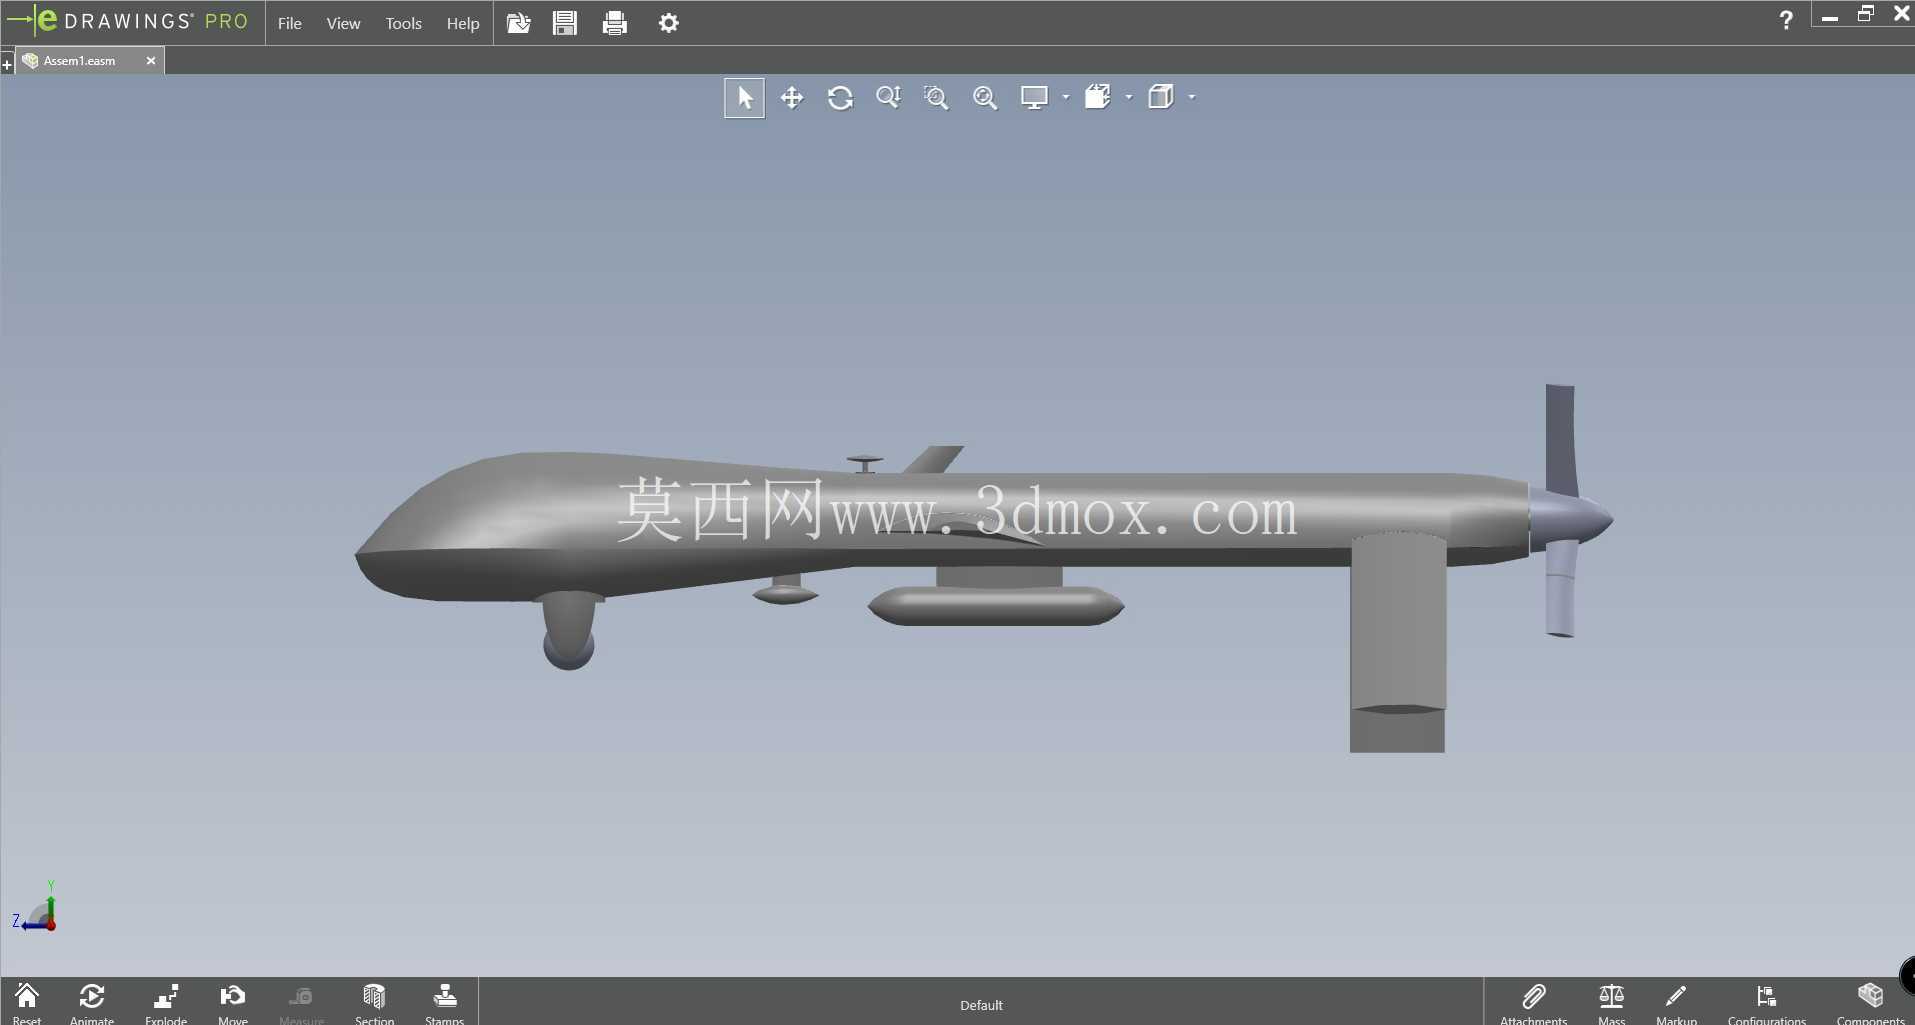Activate the Zoom tool
The height and width of the screenshot is (1025, 1915).
[x=888, y=97]
